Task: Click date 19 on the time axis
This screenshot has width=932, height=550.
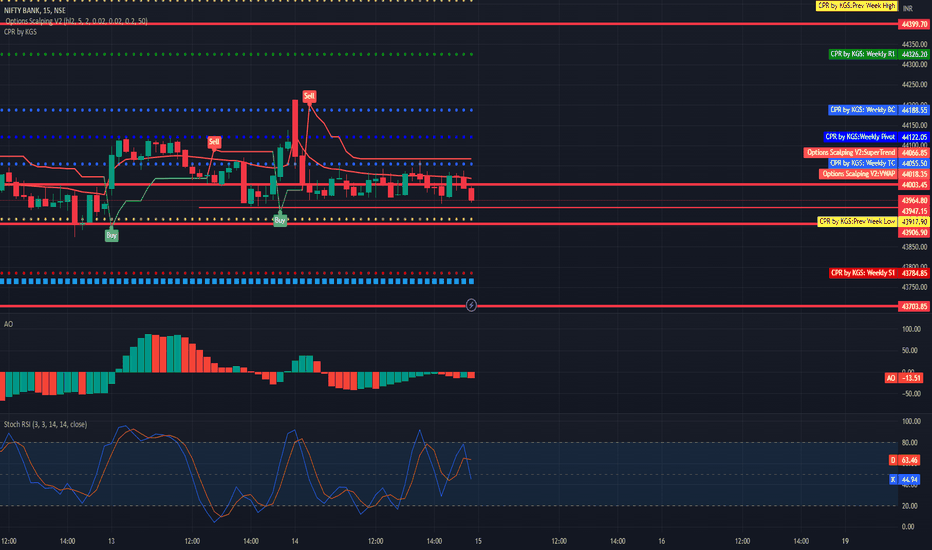Action: pos(845,541)
